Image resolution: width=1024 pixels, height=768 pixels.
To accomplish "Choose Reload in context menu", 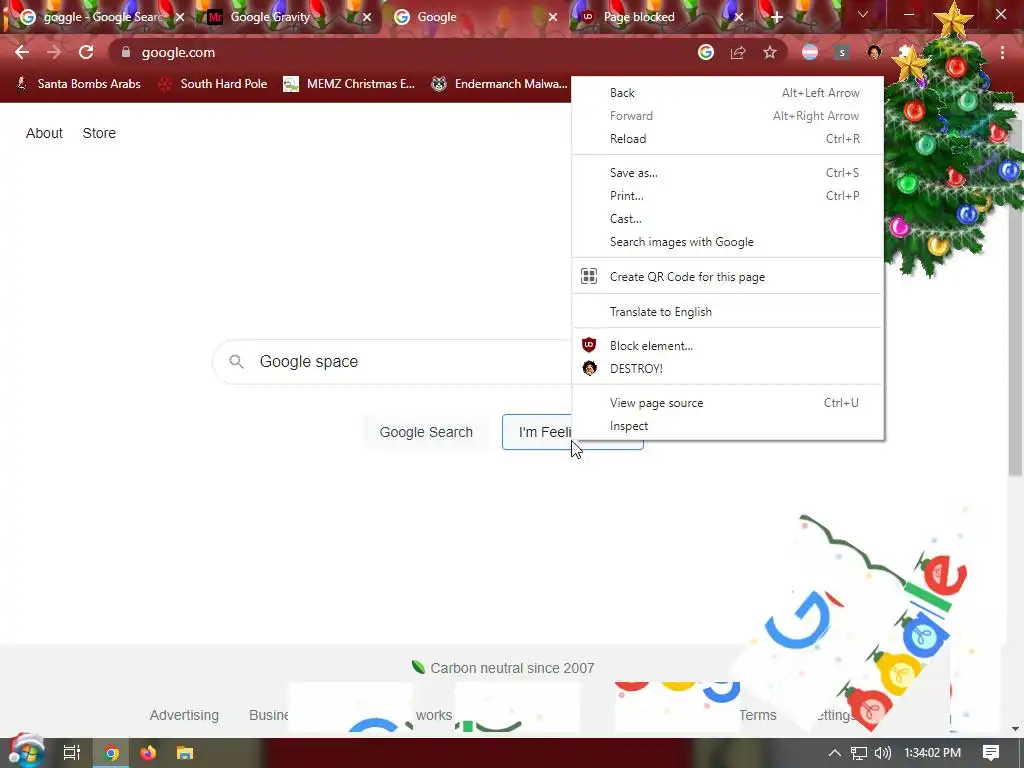I will click(x=728, y=138).
